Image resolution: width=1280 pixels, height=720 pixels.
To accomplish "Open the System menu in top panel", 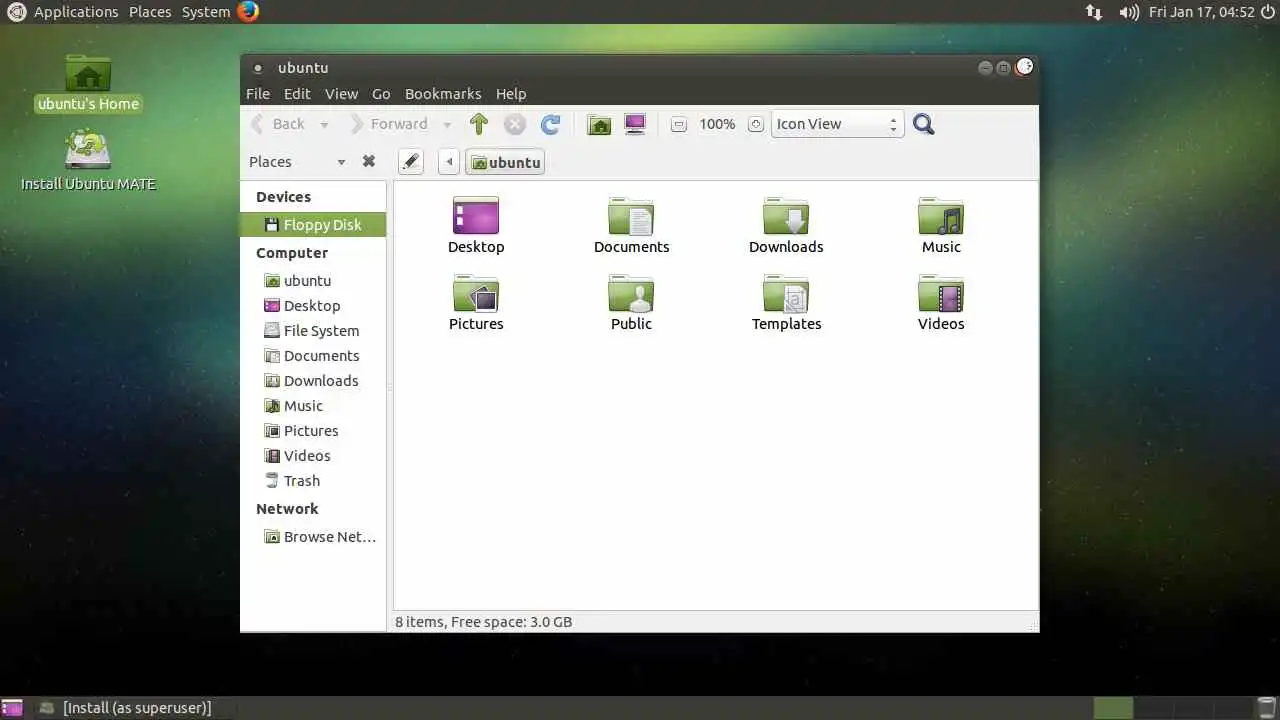I will pyautogui.click(x=206, y=12).
